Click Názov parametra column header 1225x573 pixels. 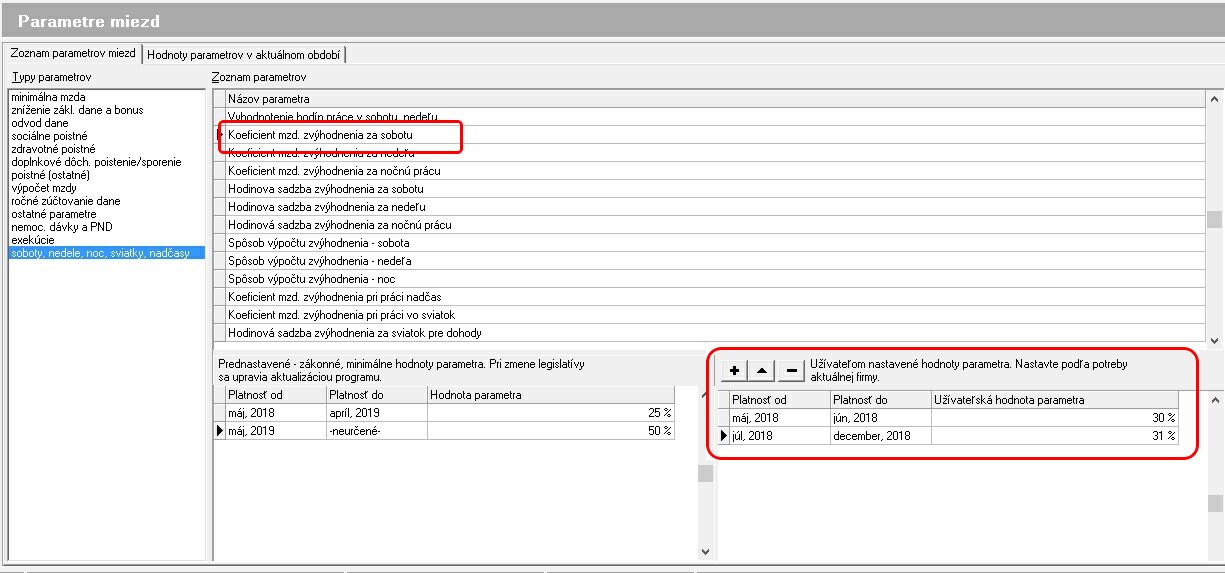tap(715, 99)
